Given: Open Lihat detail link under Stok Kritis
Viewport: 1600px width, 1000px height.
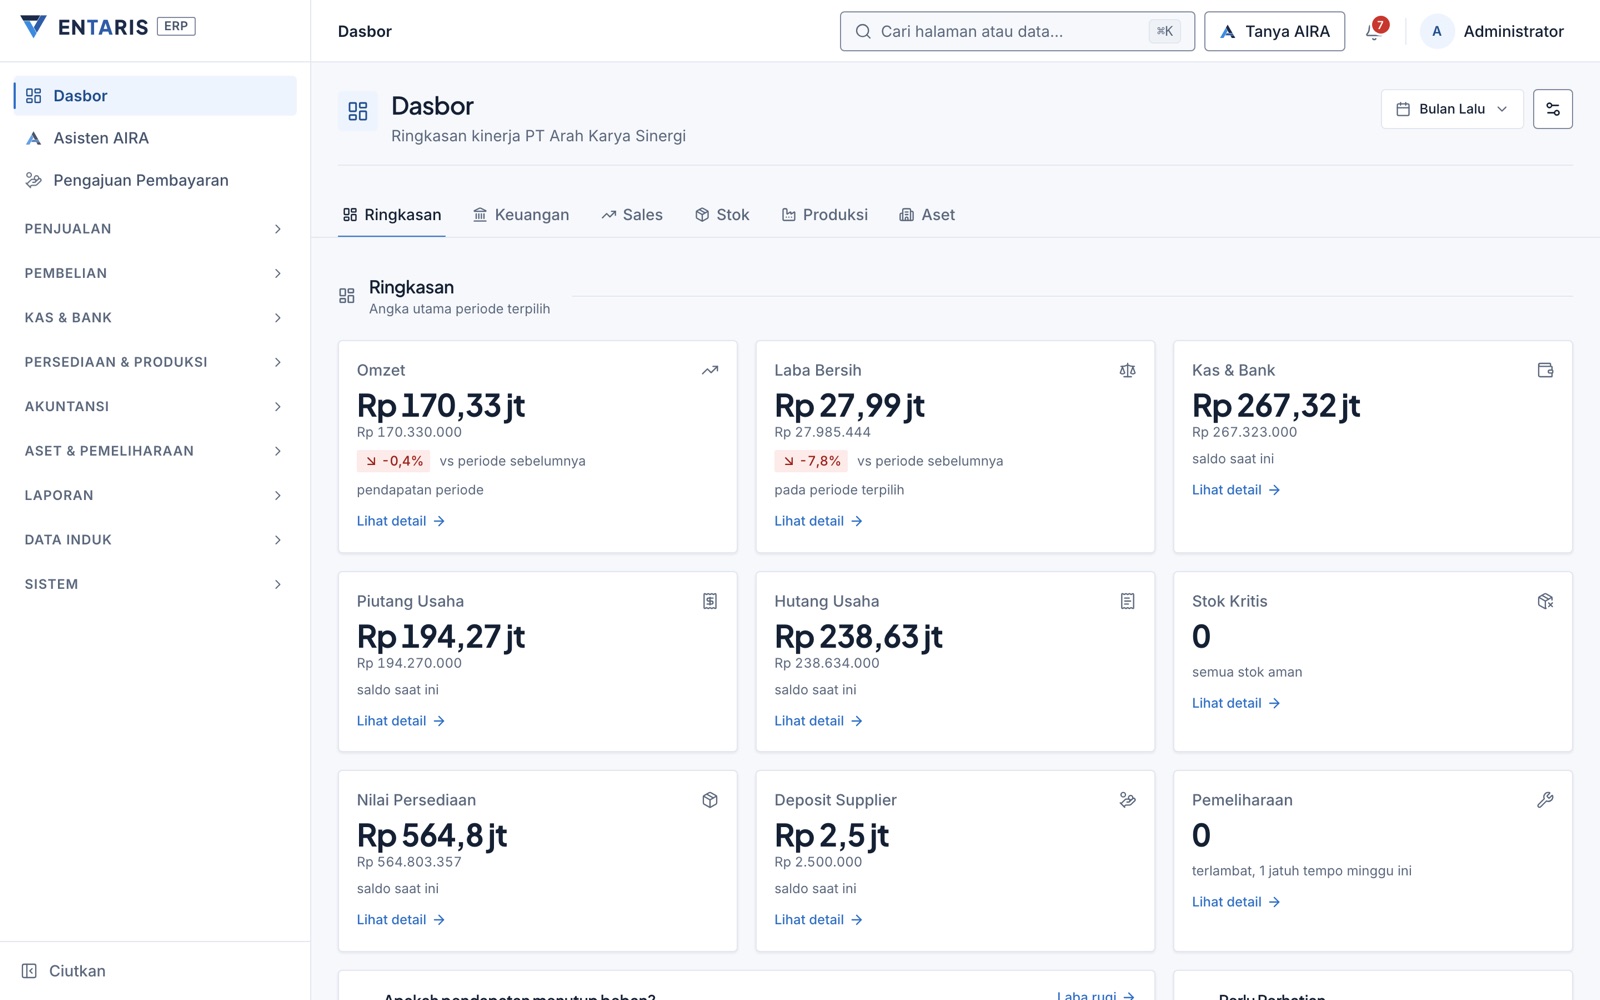Looking at the screenshot, I should coord(1236,703).
